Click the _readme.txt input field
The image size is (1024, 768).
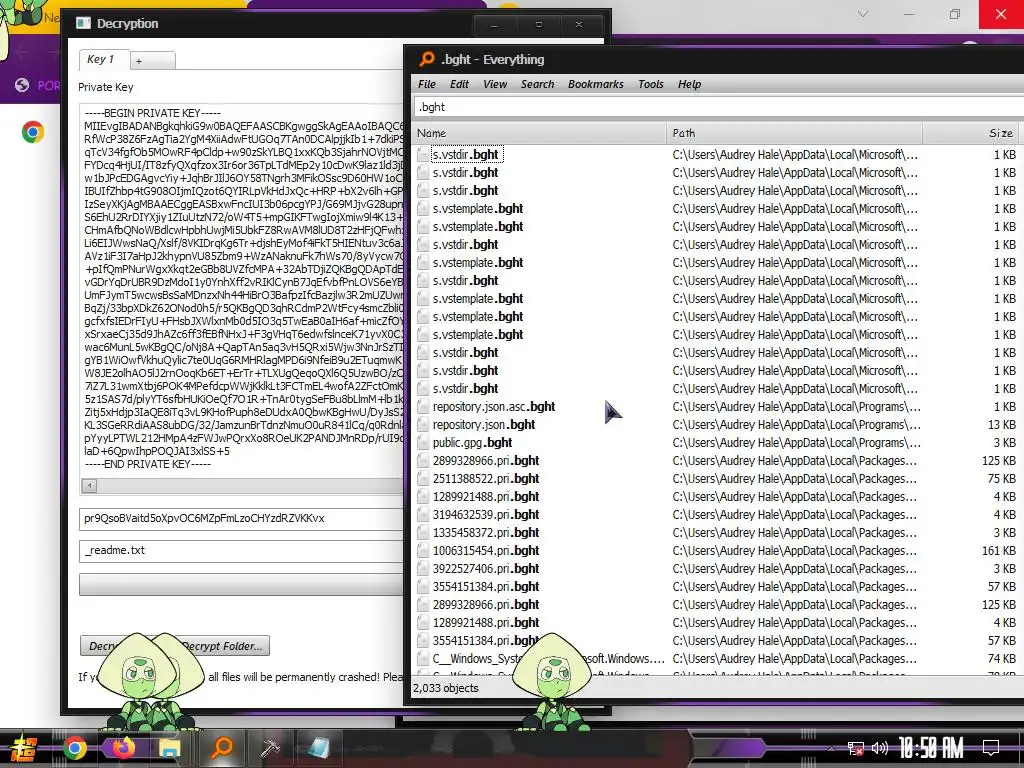coord(242,551)
